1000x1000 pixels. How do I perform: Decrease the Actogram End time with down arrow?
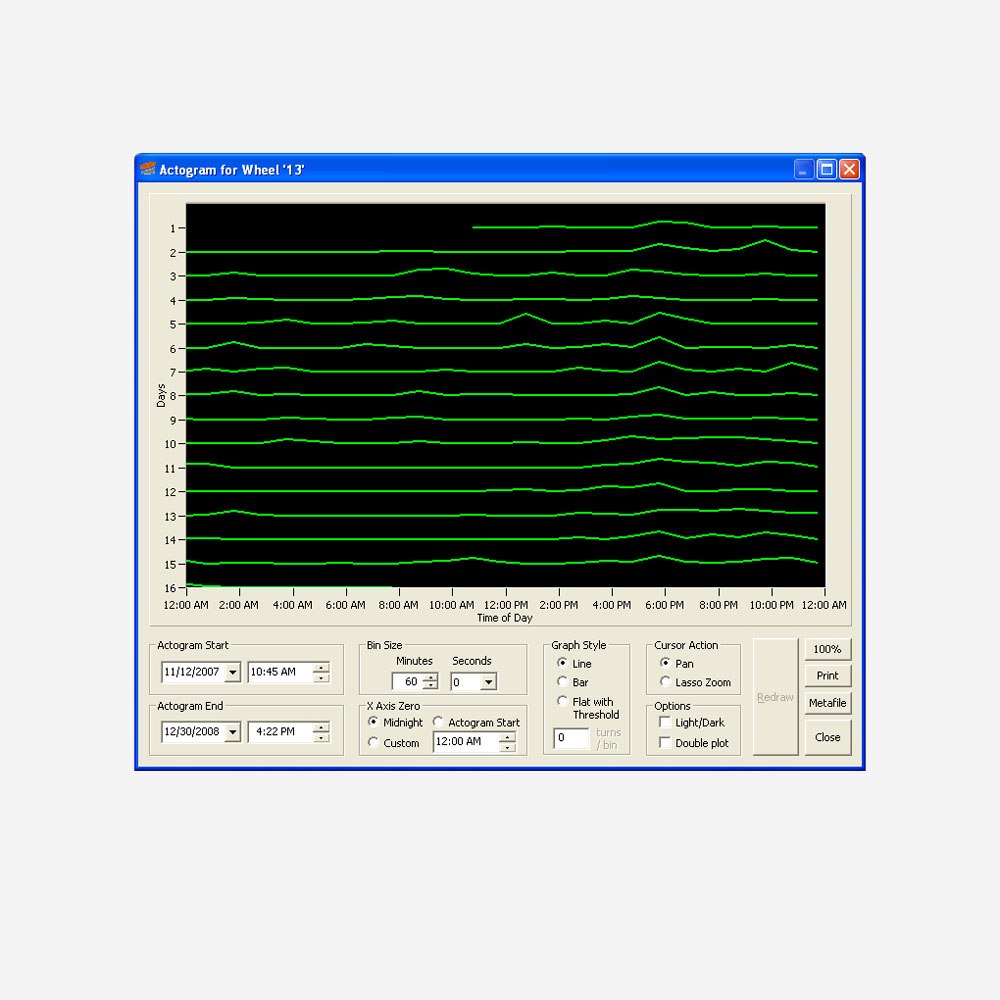click(x=321, y=737)
